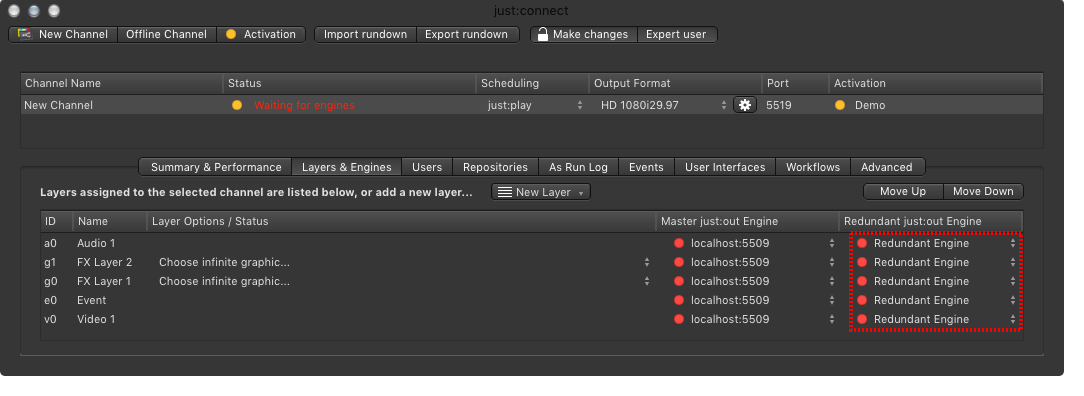This screenshot has height=396, width=1084.
Task: Click the channel table Port column header
Action: tap(795, 83)
